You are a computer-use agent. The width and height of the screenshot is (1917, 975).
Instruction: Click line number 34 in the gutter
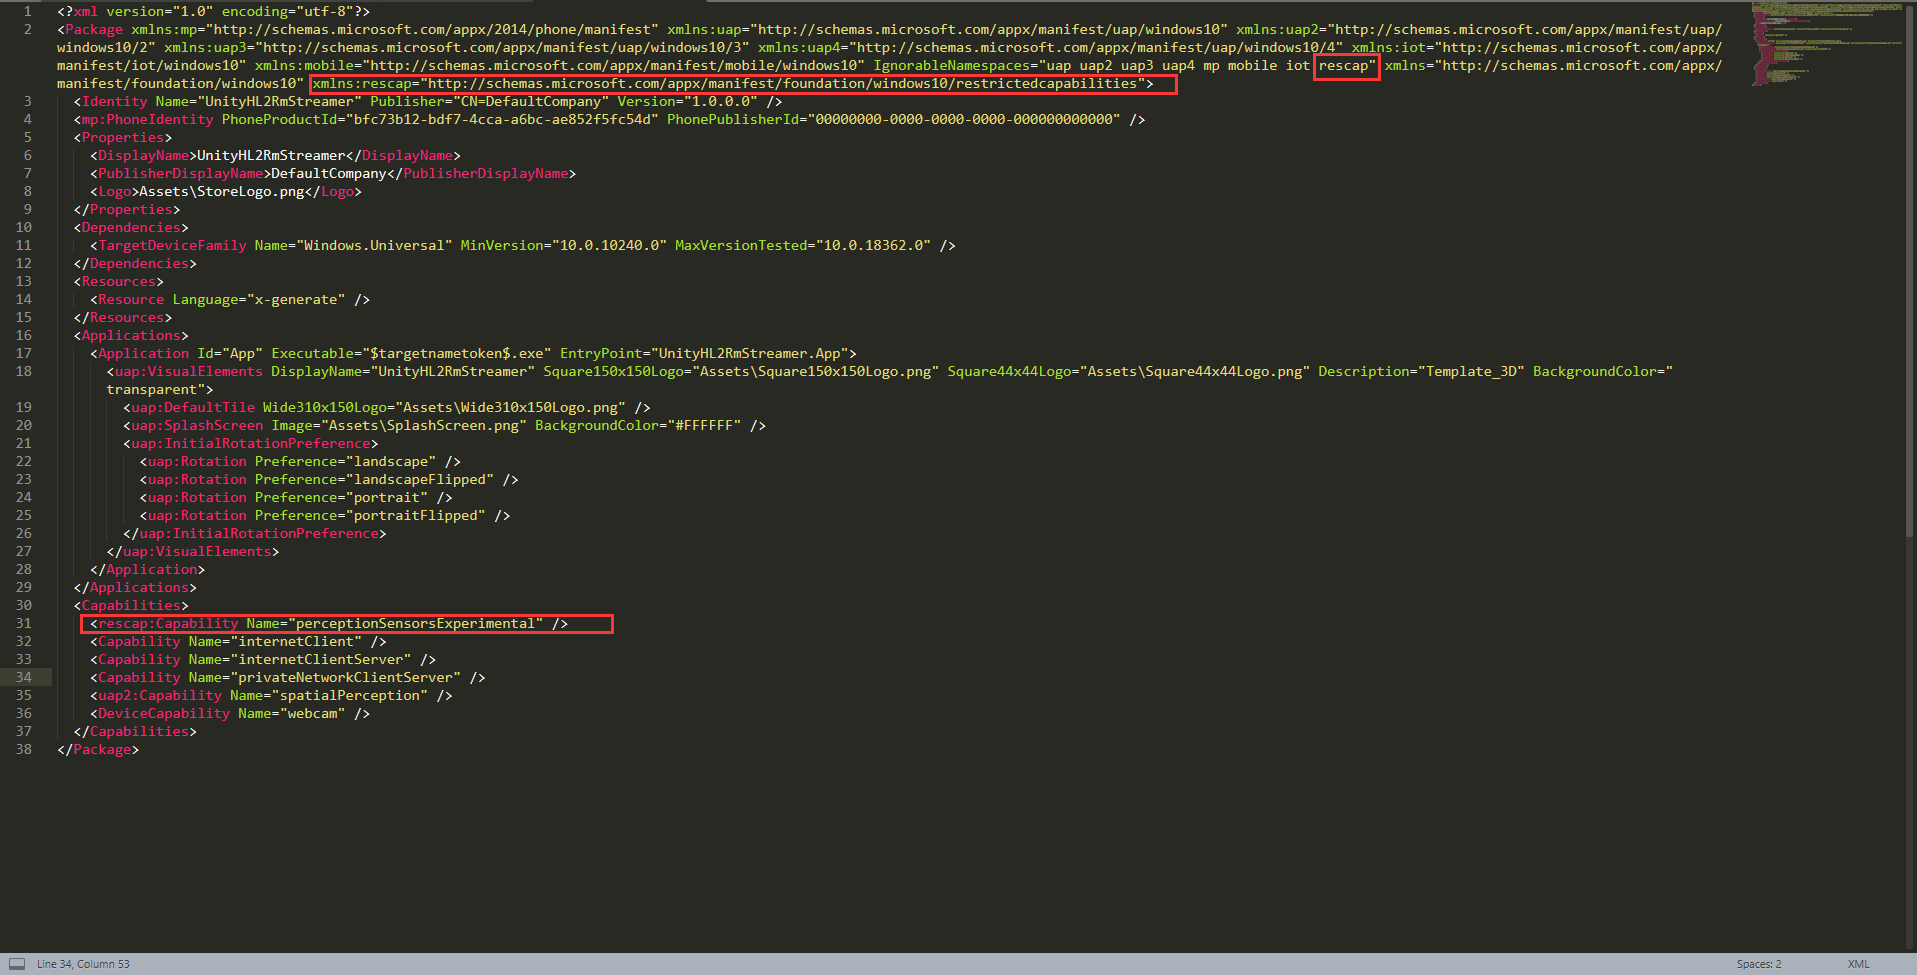pyautogui.click(x=23, y=678)
